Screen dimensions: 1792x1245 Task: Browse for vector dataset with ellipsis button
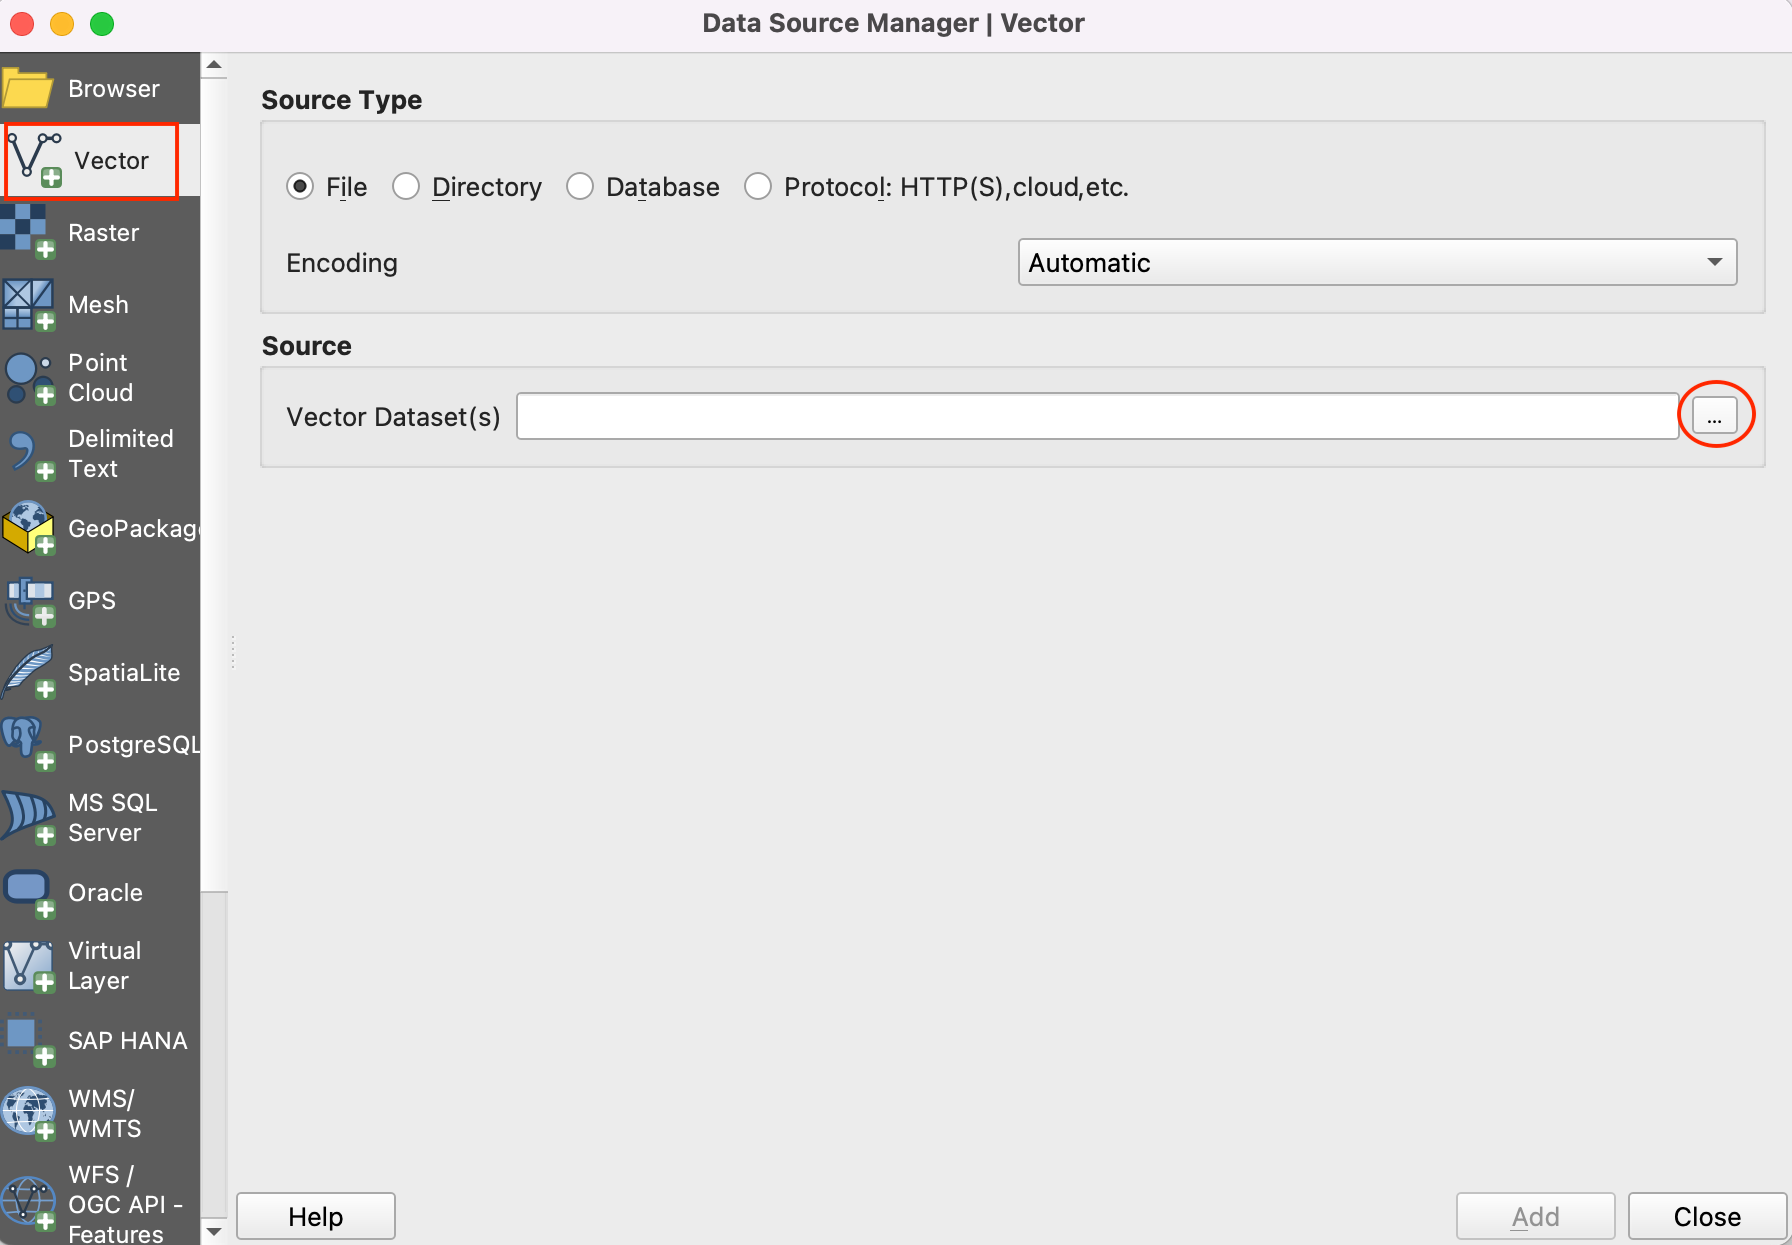1714,416
